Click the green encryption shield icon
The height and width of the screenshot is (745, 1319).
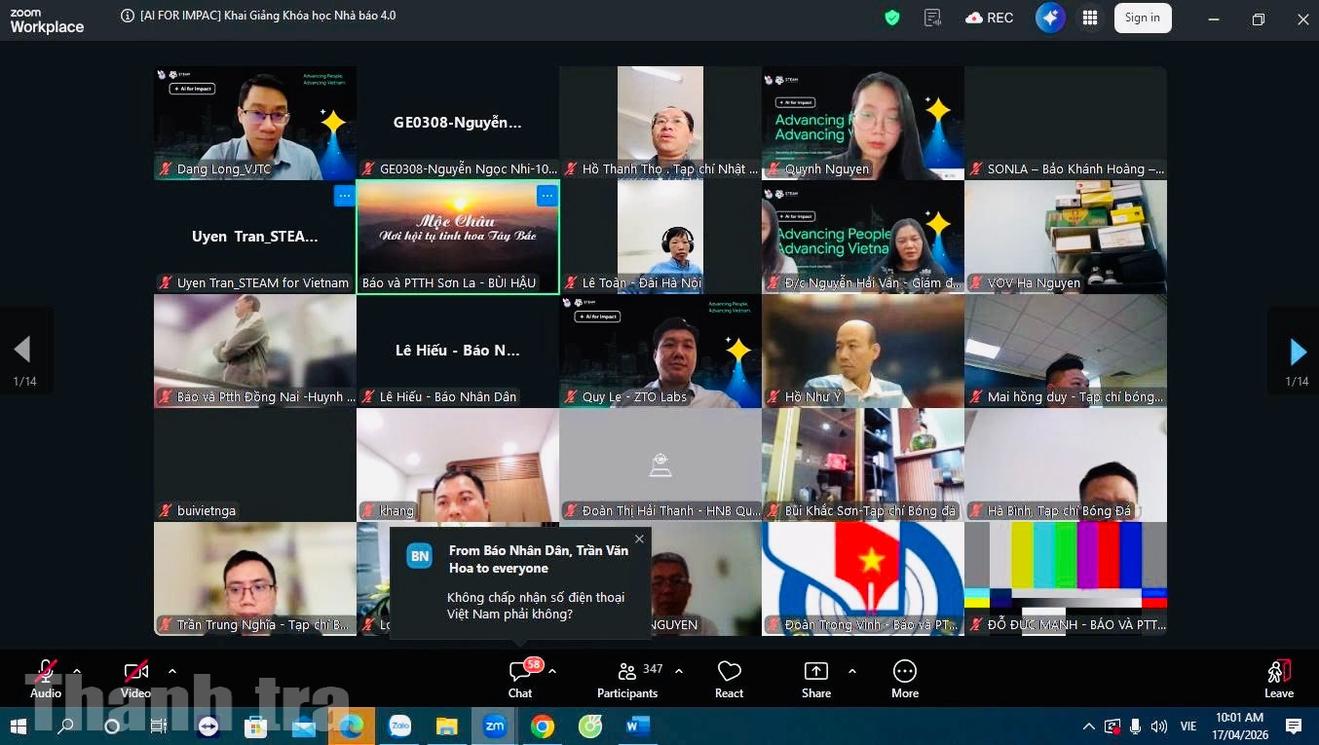coord(892,18)
